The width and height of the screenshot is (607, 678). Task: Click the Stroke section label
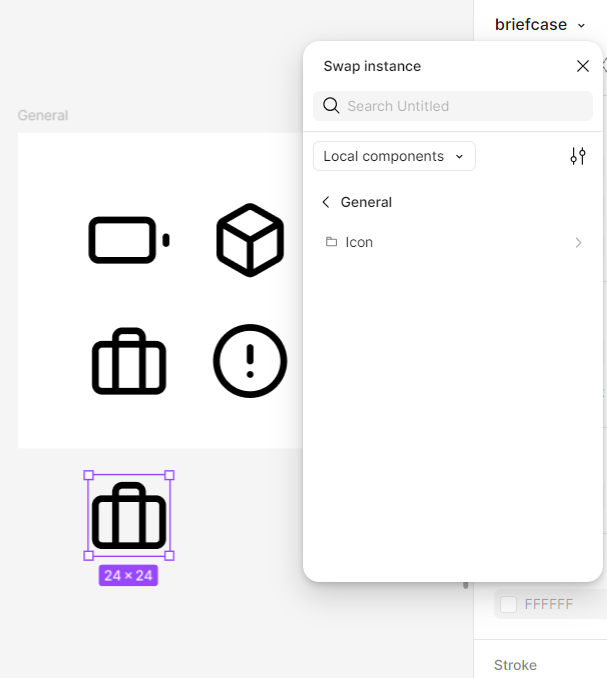tap(515, 665)
